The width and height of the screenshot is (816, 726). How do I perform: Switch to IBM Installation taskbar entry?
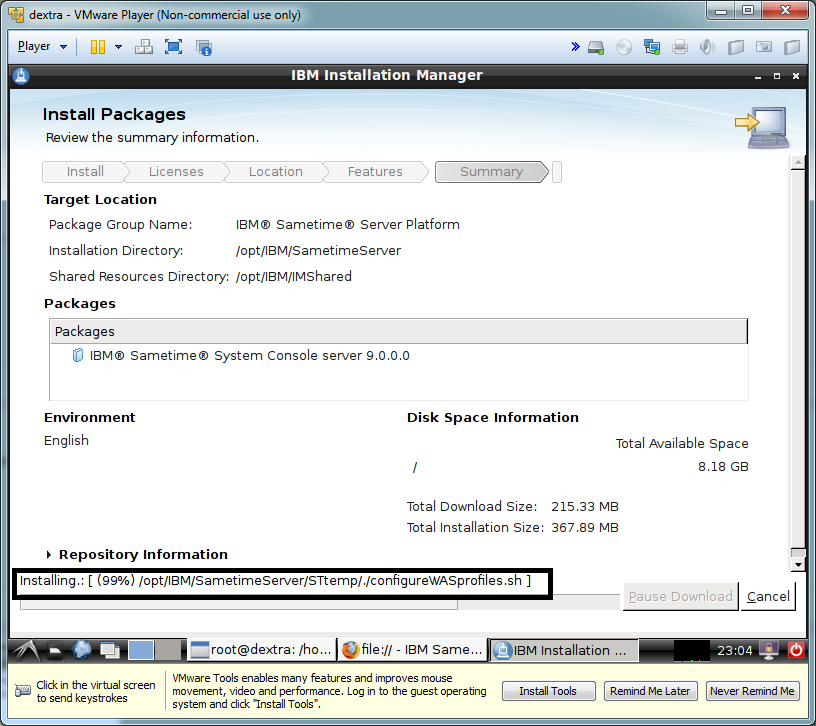pos(564,651)
